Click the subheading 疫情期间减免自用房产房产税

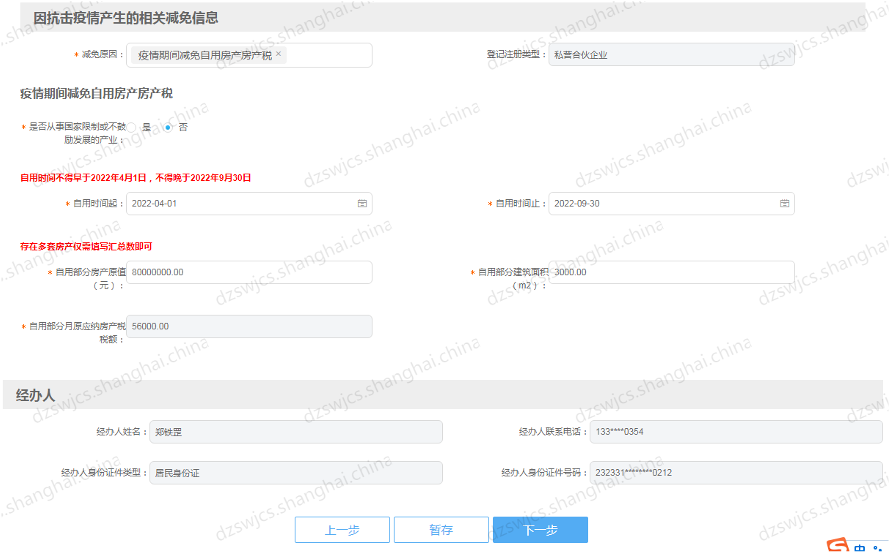[96, 94]
